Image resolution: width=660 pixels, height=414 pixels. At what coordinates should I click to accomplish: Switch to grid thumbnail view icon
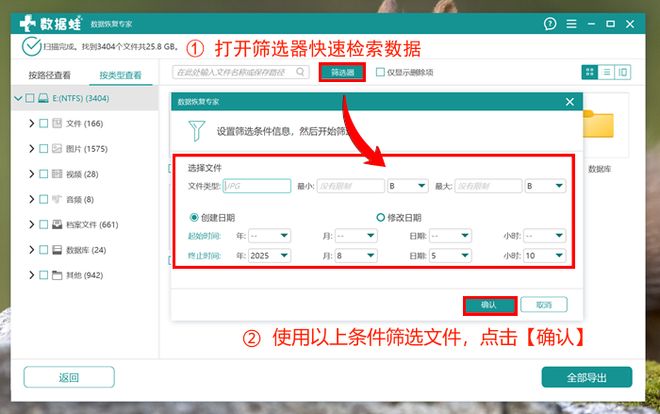coord(590,72)
